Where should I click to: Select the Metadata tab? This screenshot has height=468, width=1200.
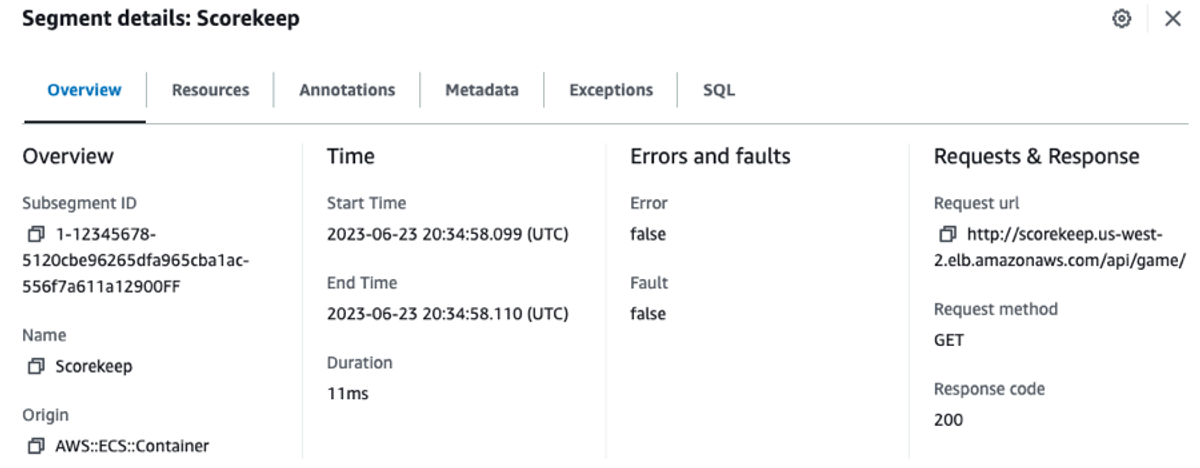pos(482,90)
